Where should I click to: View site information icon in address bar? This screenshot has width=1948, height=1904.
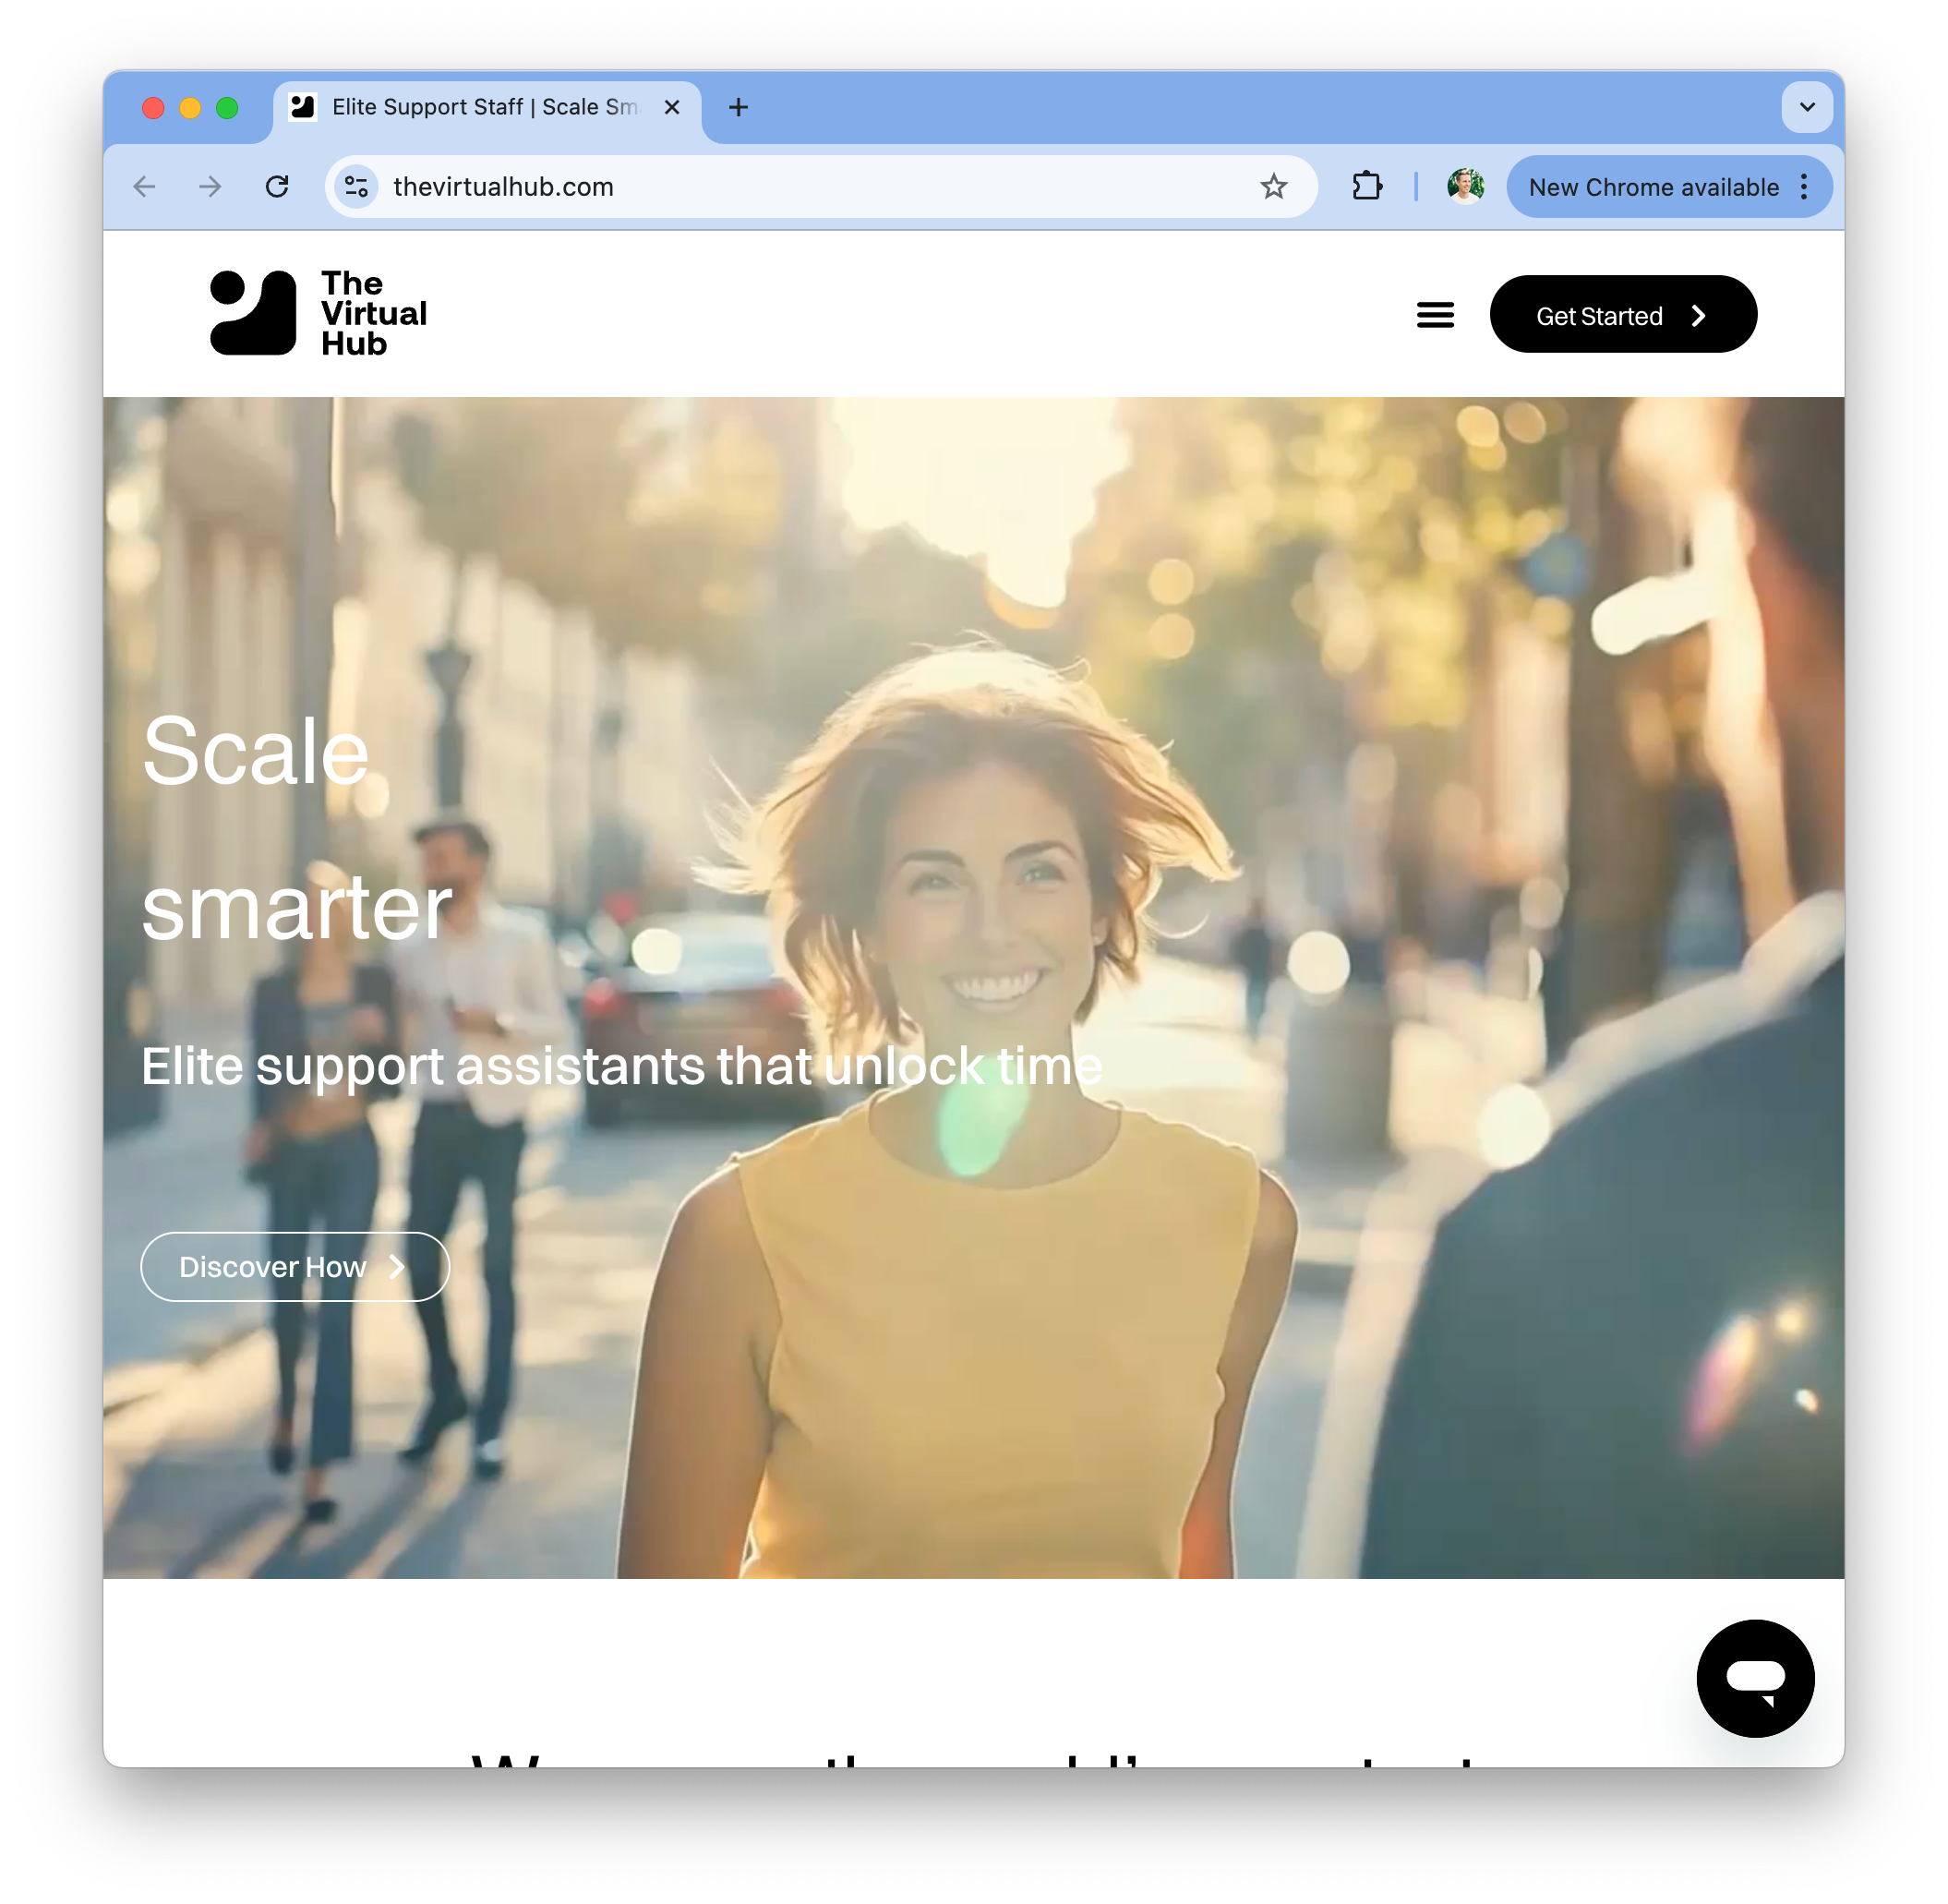(356, 187)
